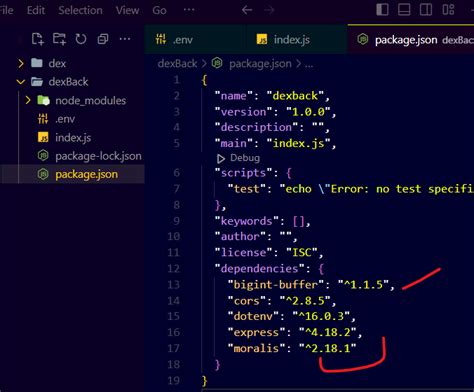Open package-lock.json from the file tree
The height and width of the screenshot is (392, 474).
[x=72, y=156]
